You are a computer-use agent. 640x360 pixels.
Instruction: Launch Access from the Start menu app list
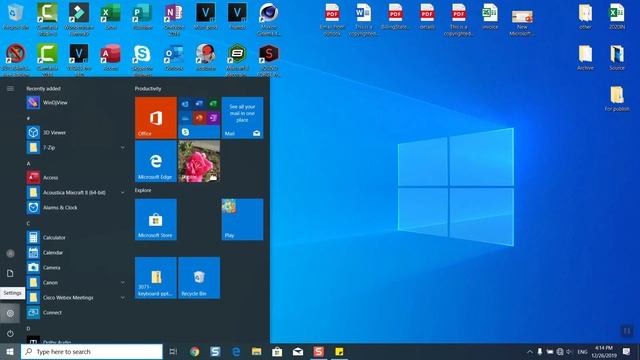[x=76, y=178]
